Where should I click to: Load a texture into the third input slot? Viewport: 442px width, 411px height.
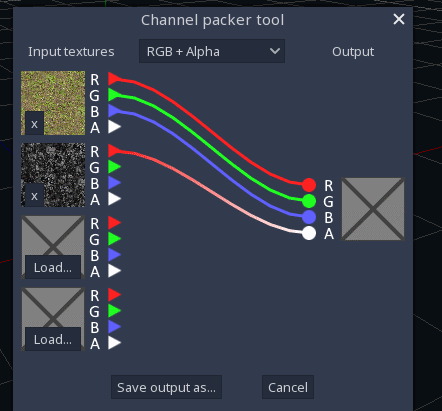click(x=53, y=267)
